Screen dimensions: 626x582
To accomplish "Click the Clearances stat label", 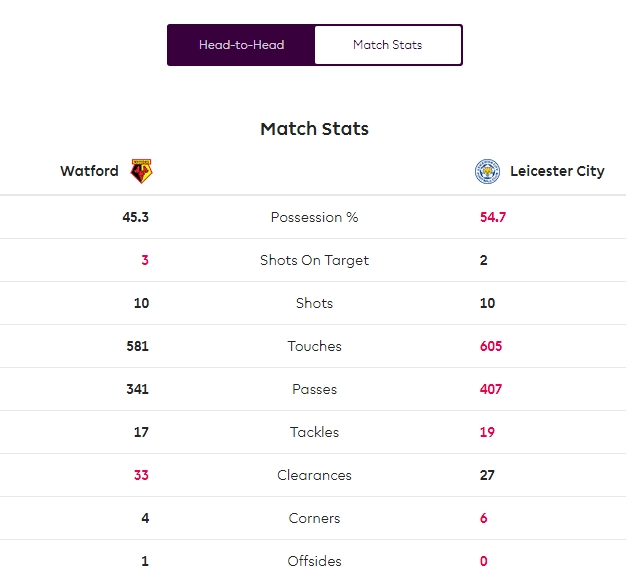I will 314,475.
